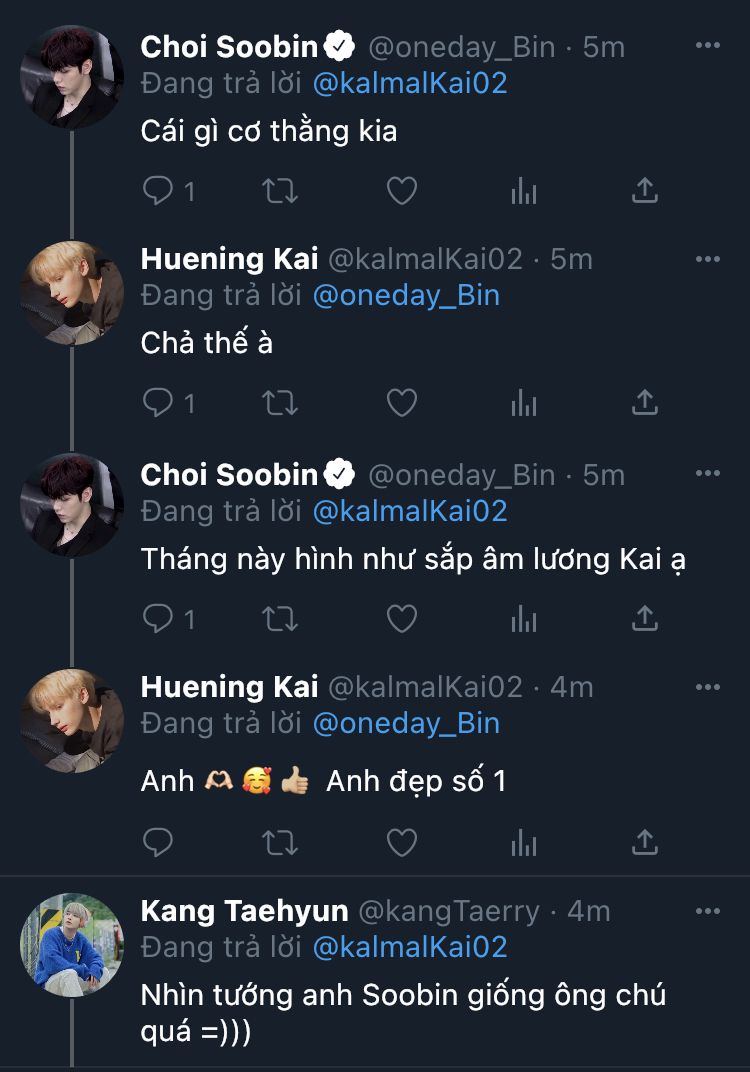Open more options on "Chả thế à" tweet
The width and height of the screenshot is (750, 1072).
point(707,259)
